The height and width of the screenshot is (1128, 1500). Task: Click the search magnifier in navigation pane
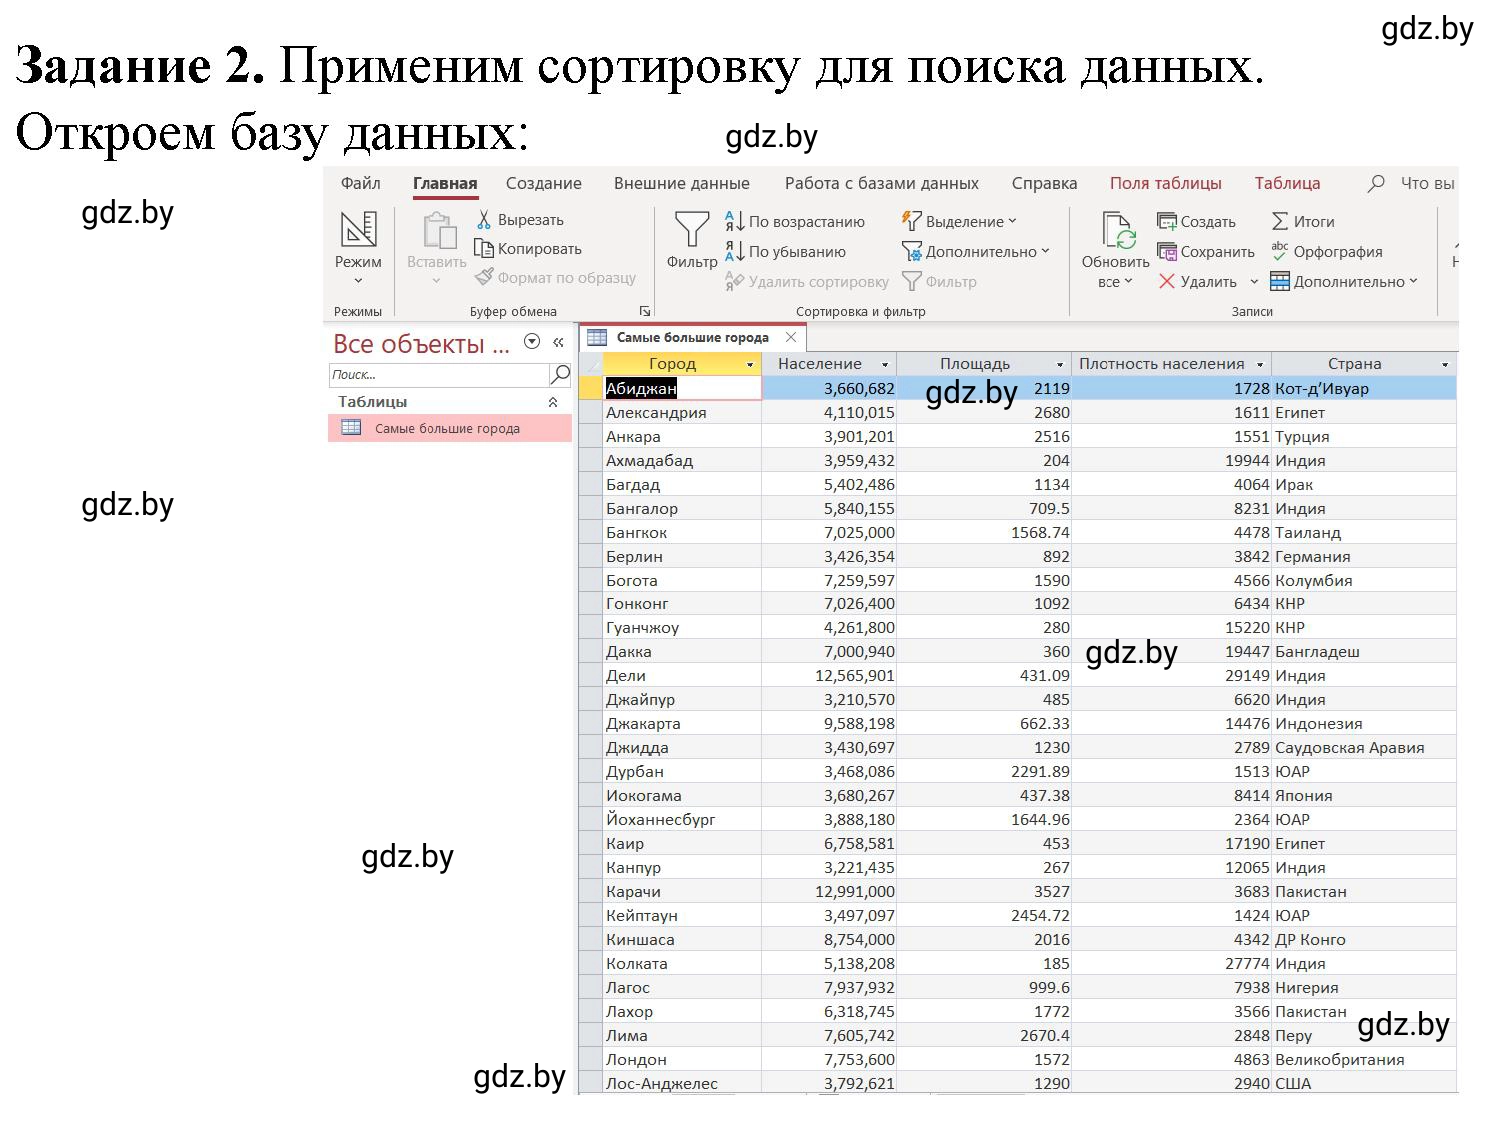tap(561, 374)
